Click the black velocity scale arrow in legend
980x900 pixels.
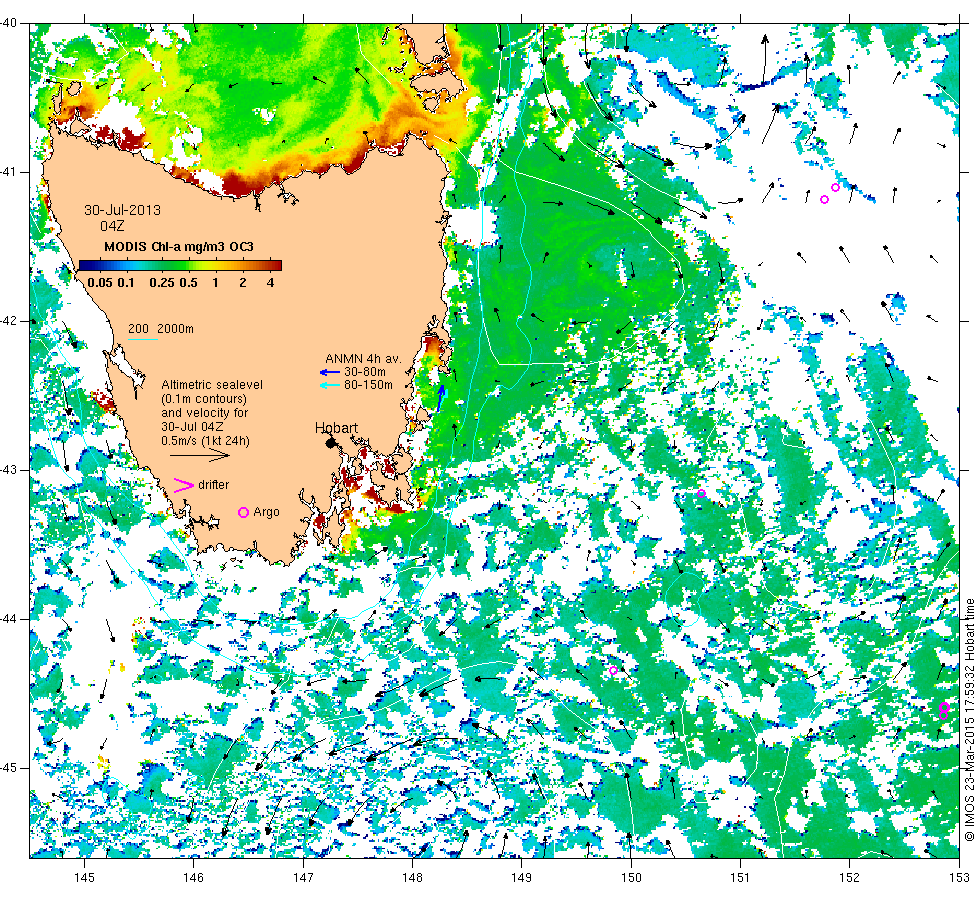point(200,456)
